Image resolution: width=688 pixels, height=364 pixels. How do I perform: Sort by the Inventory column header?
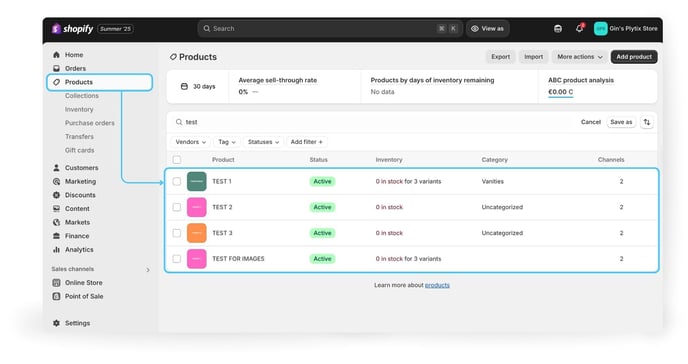[389, 160]
